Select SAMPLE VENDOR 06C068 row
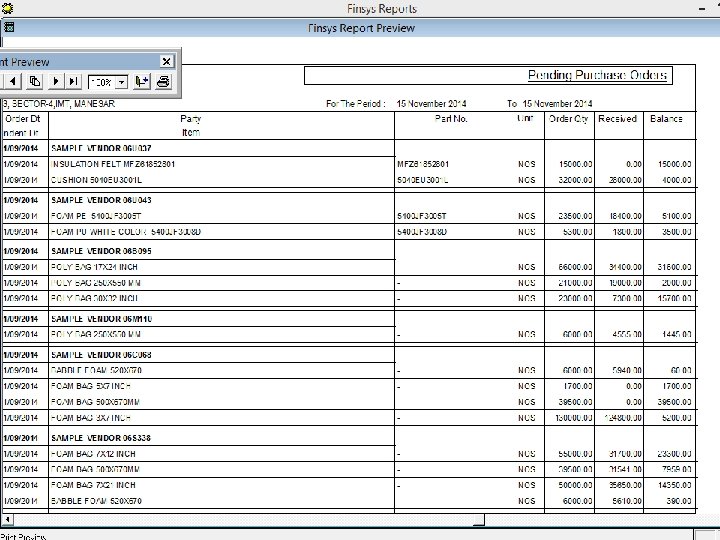720x540 pixels. [101, 355]
